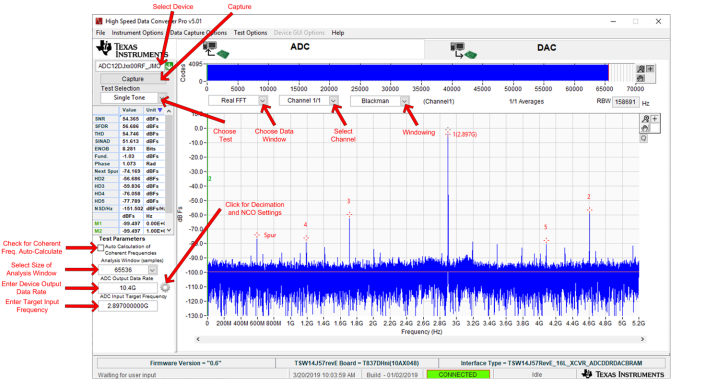Click the Spur marker on spectrum

point(257,235)
